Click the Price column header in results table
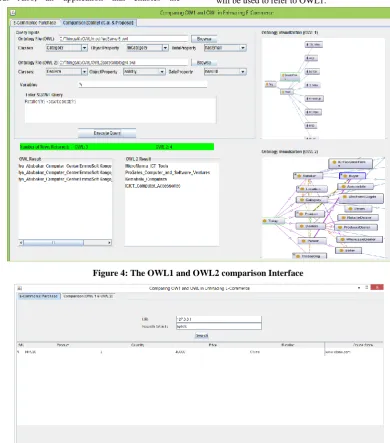The width and height of the screenshot is (390, 443). (x=213, y=345)
